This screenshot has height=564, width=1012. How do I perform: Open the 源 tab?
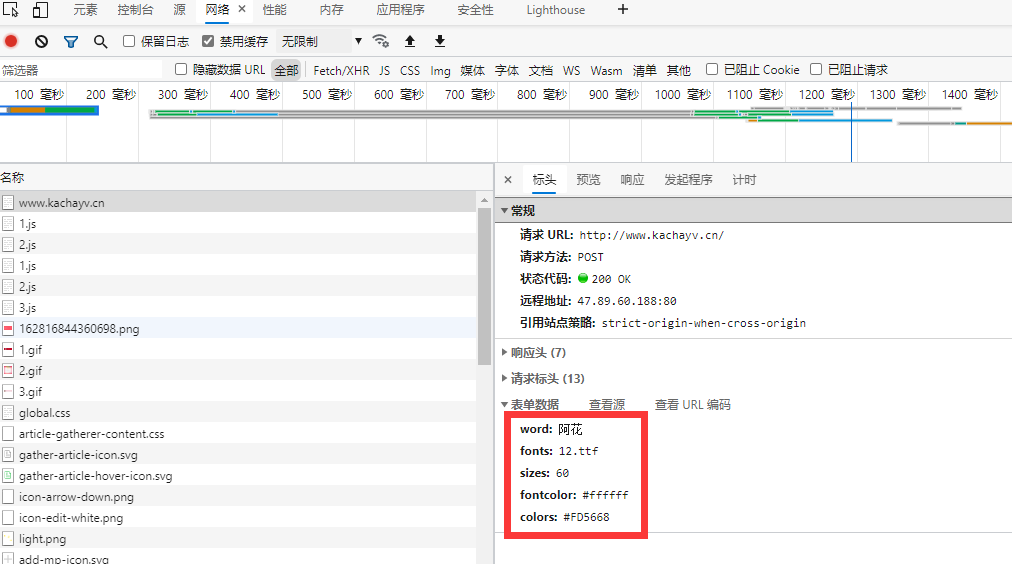tap(179, 10)
